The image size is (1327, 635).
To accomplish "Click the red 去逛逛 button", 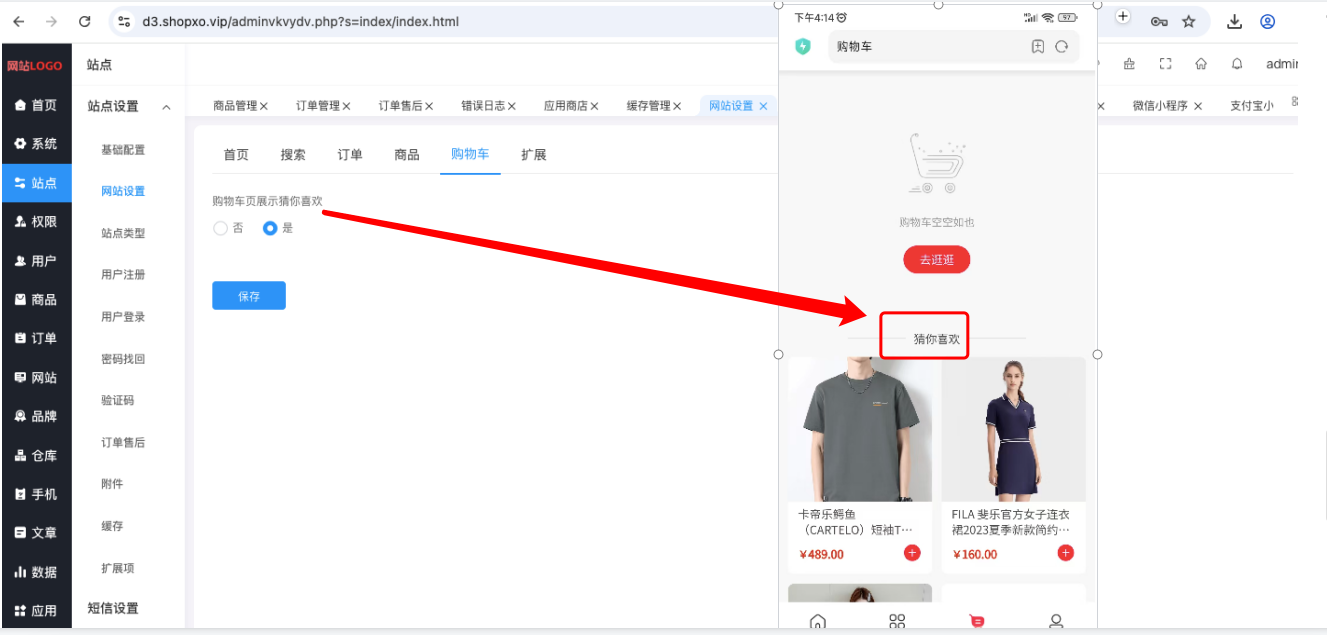I will [x=937, y=260].
